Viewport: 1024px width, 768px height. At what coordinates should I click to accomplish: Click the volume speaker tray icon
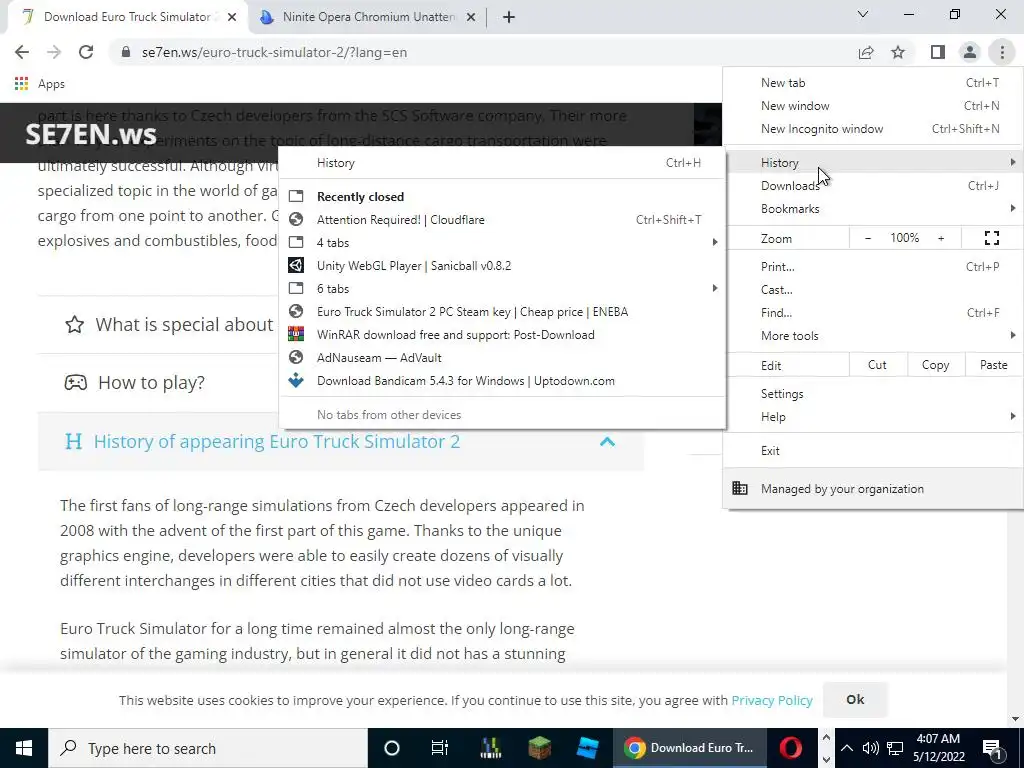pos(871,748)
